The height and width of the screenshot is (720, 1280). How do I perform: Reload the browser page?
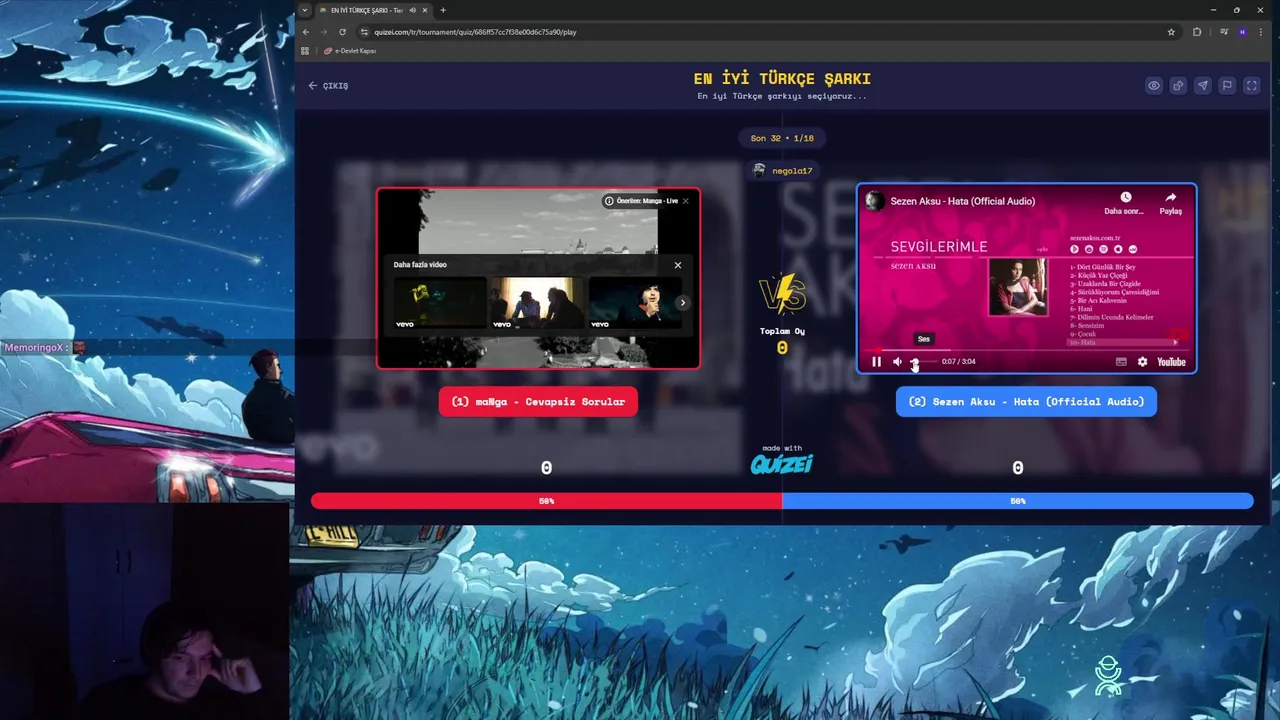pyautogui.click(x=342, y=32)
